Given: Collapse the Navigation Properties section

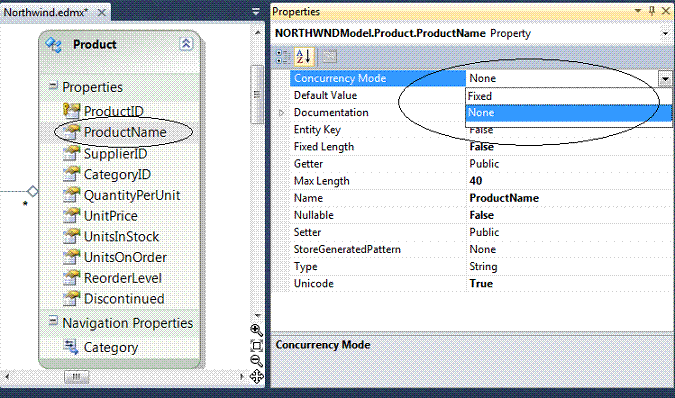Looking at the screenshot, I should (x=53, y=321).
